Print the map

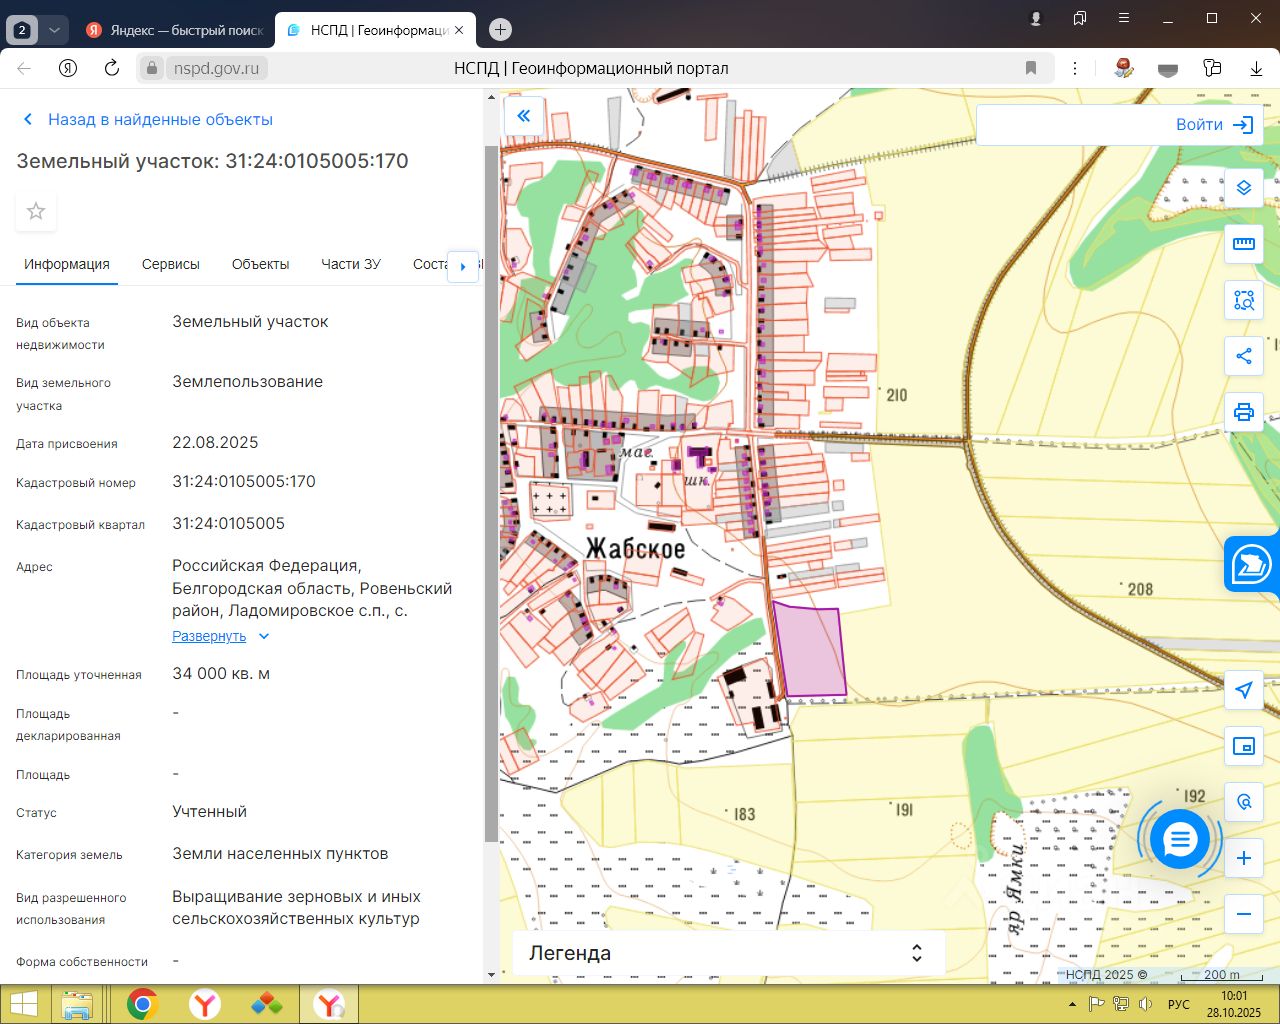click(x=1244, y=412)
